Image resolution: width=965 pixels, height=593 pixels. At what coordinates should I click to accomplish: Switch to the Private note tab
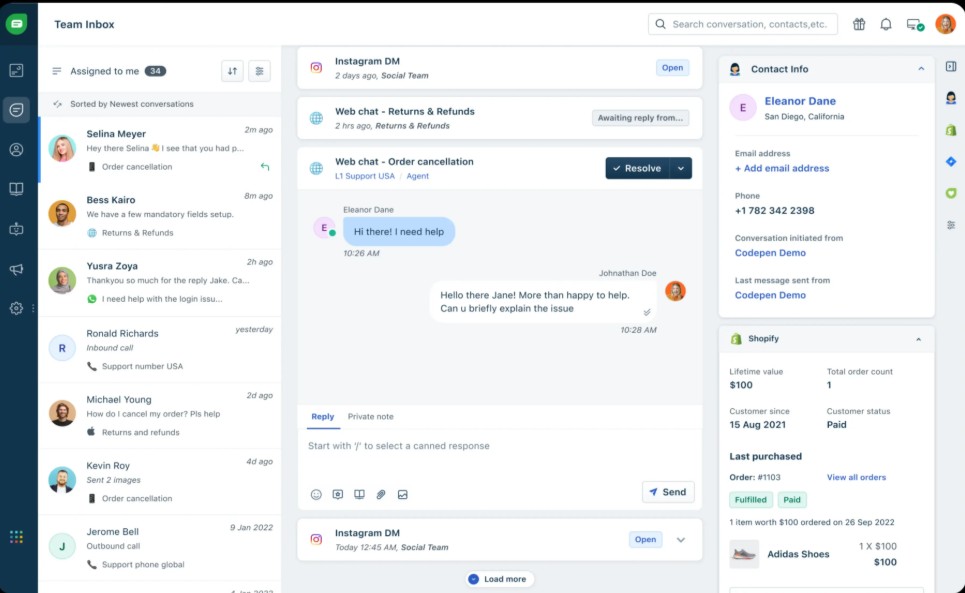[x=370, y=417]
